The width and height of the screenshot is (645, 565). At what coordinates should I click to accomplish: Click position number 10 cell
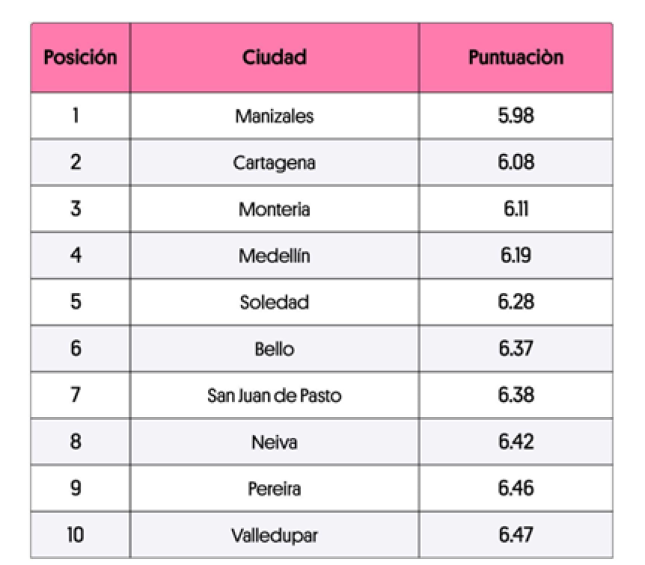point(76,535)
